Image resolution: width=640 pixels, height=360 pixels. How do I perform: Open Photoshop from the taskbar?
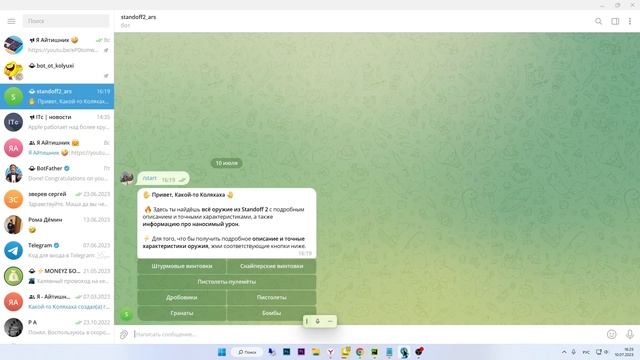click(287, 352)
